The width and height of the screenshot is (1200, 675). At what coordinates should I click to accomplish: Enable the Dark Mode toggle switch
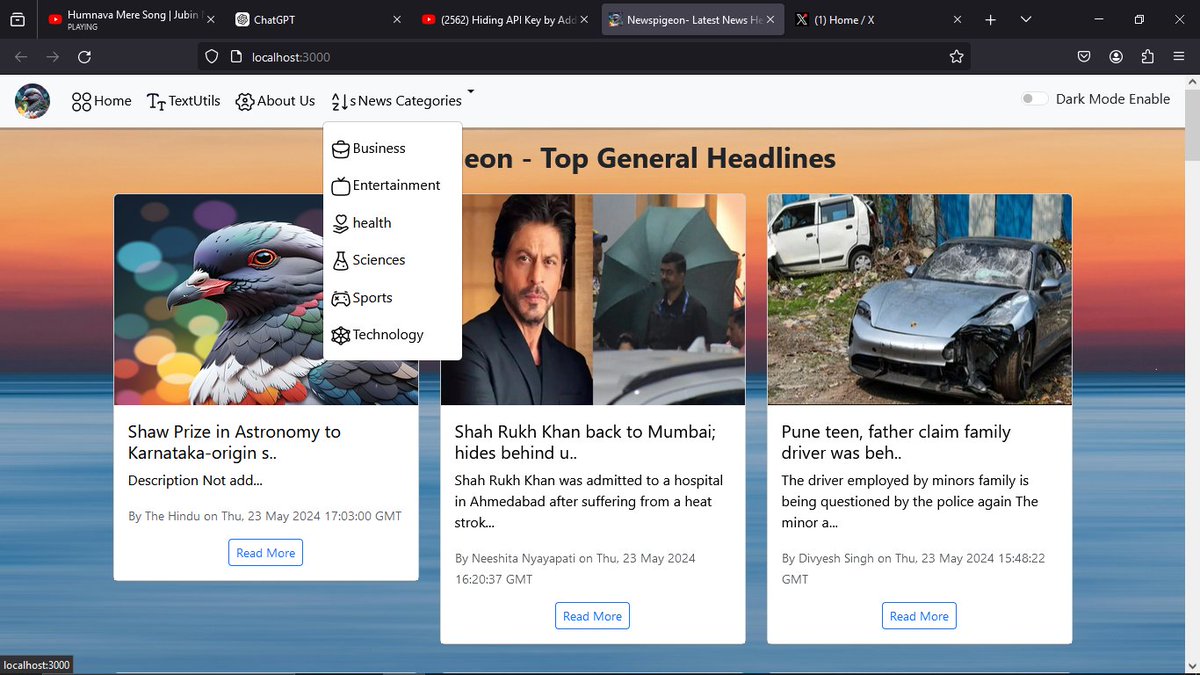pos(1034,99)
